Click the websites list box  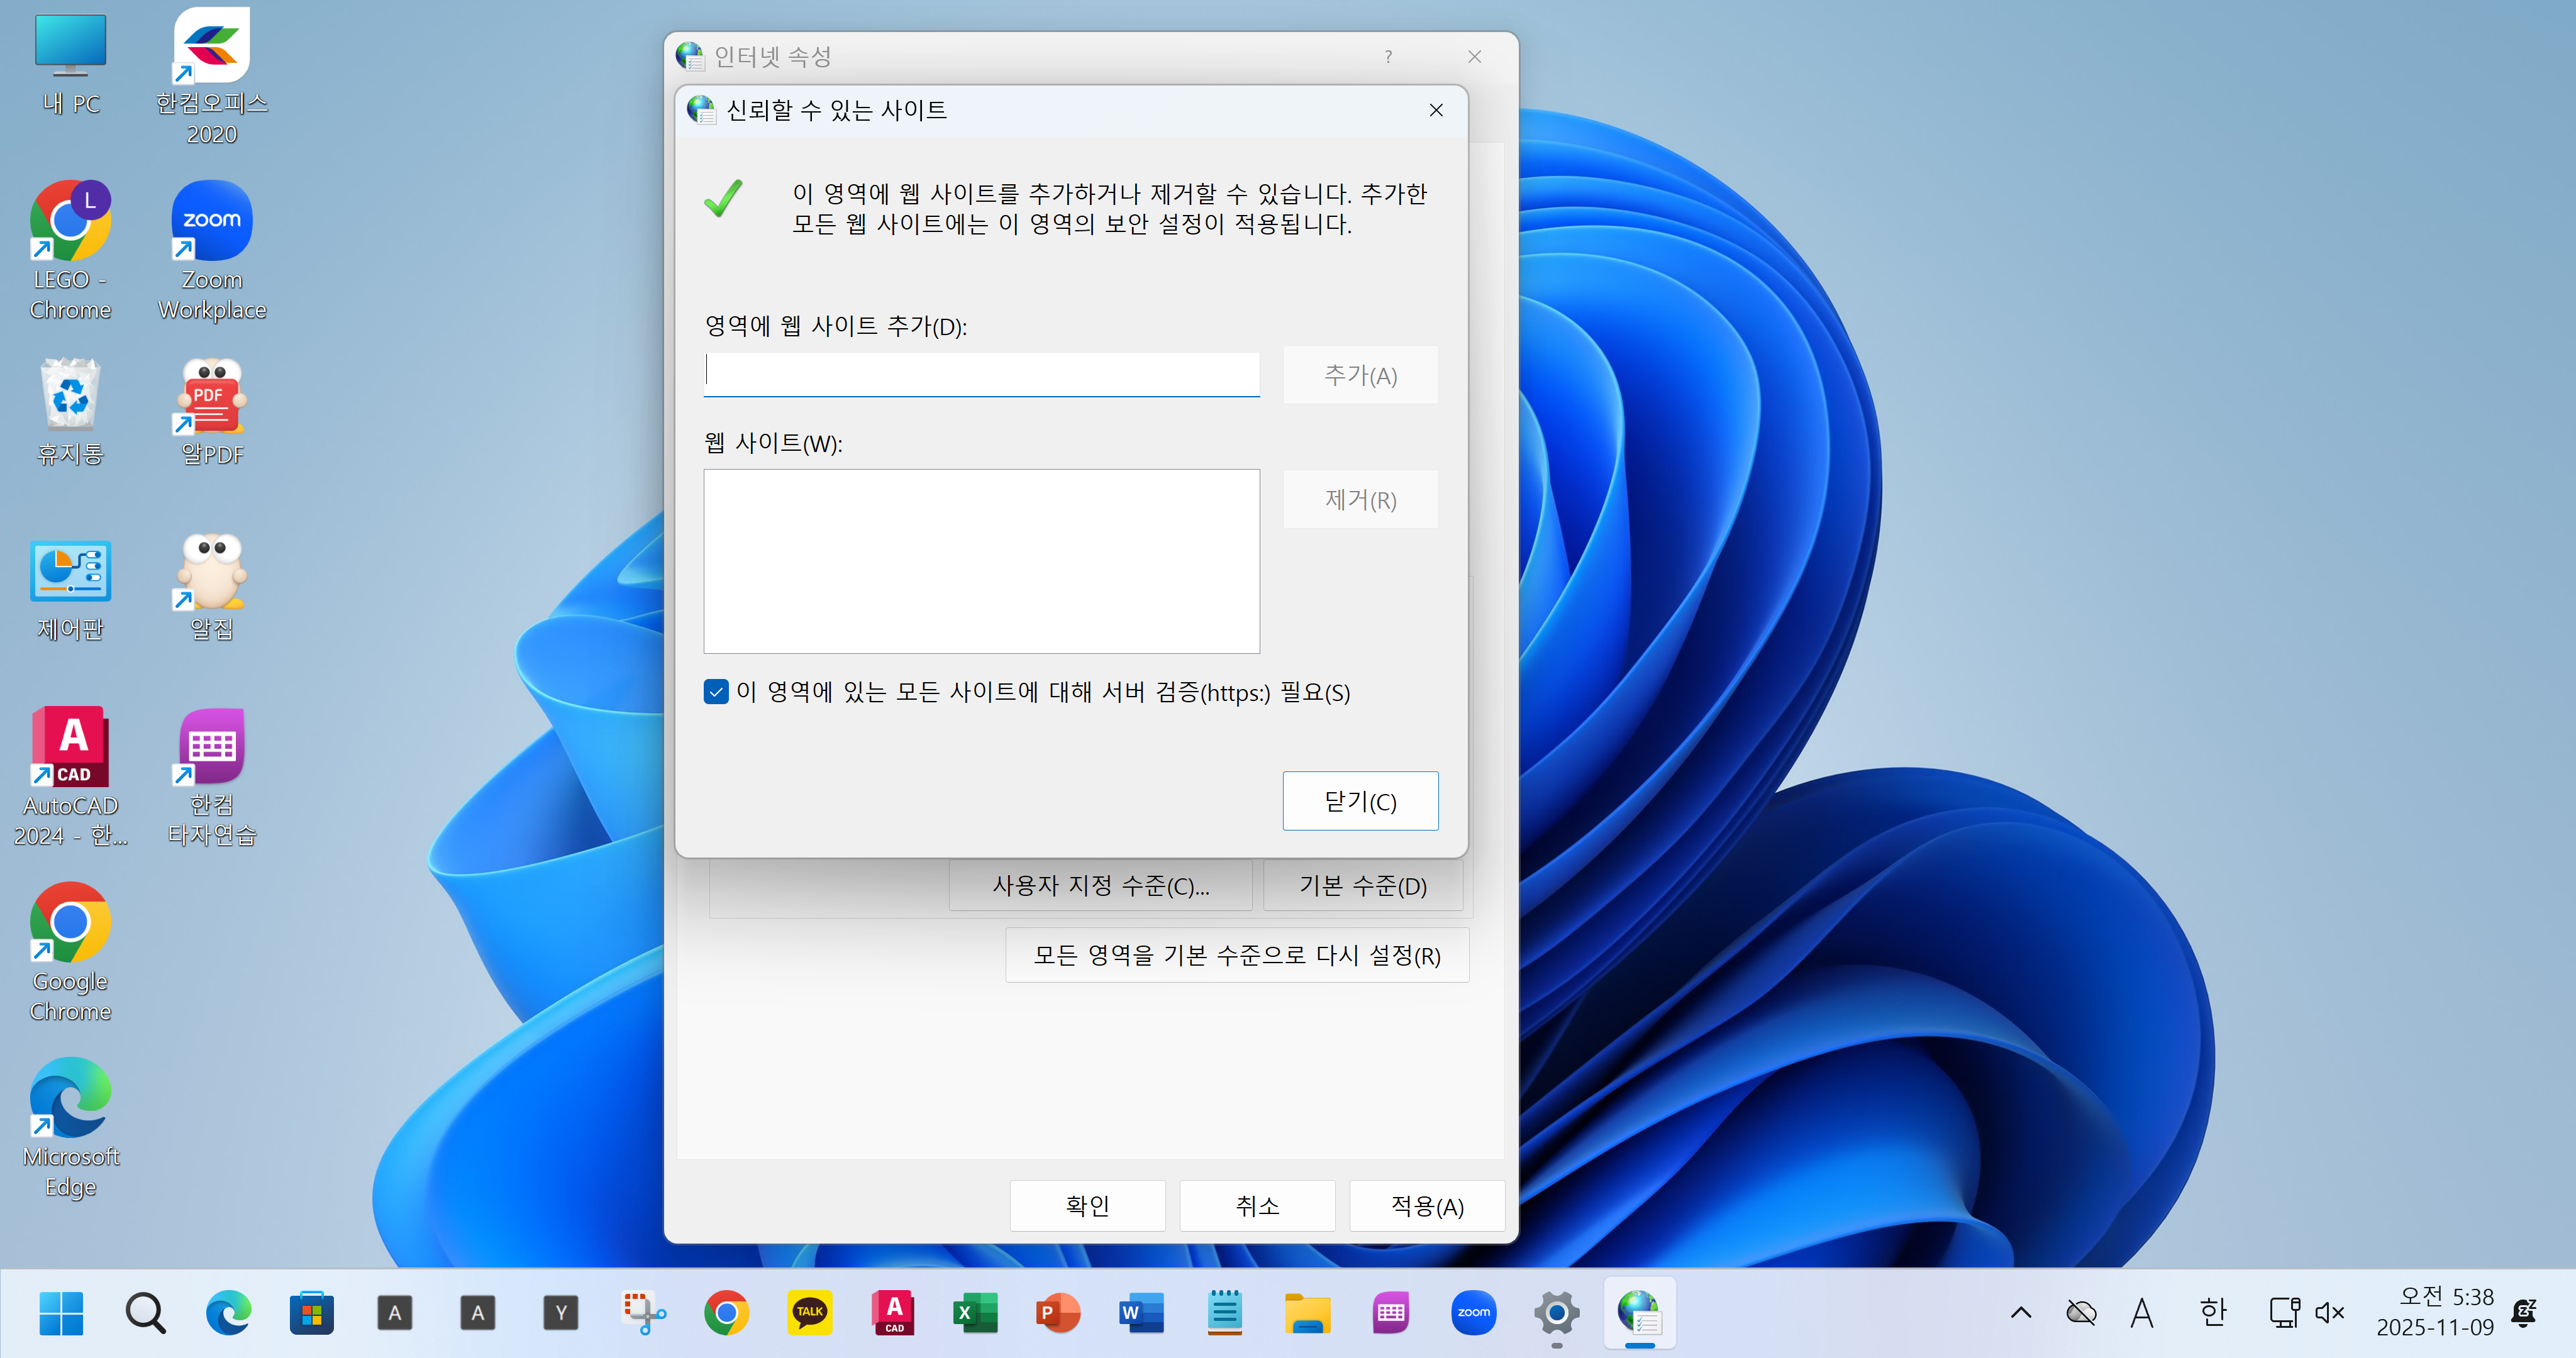click(980, 561)
